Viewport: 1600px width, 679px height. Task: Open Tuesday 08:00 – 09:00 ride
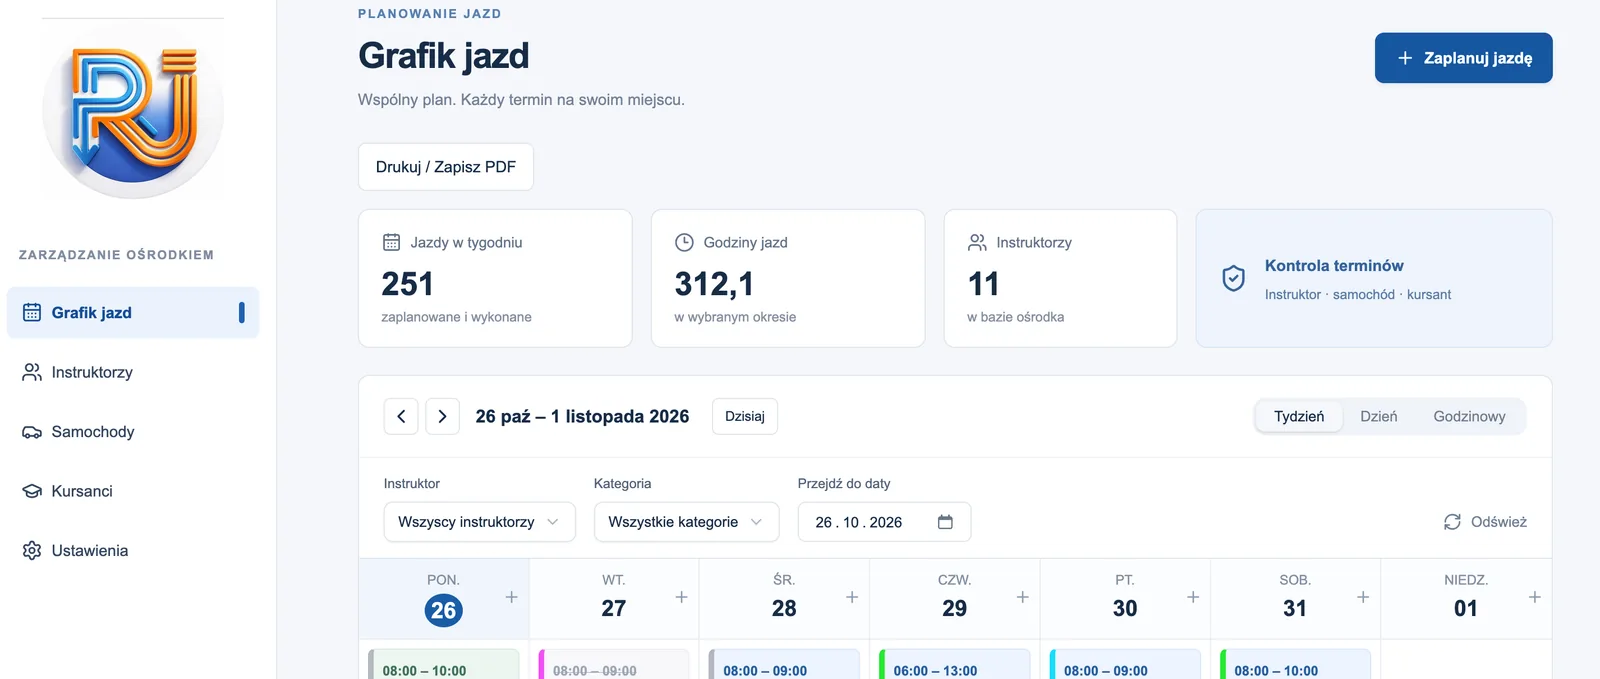(614, 665)
